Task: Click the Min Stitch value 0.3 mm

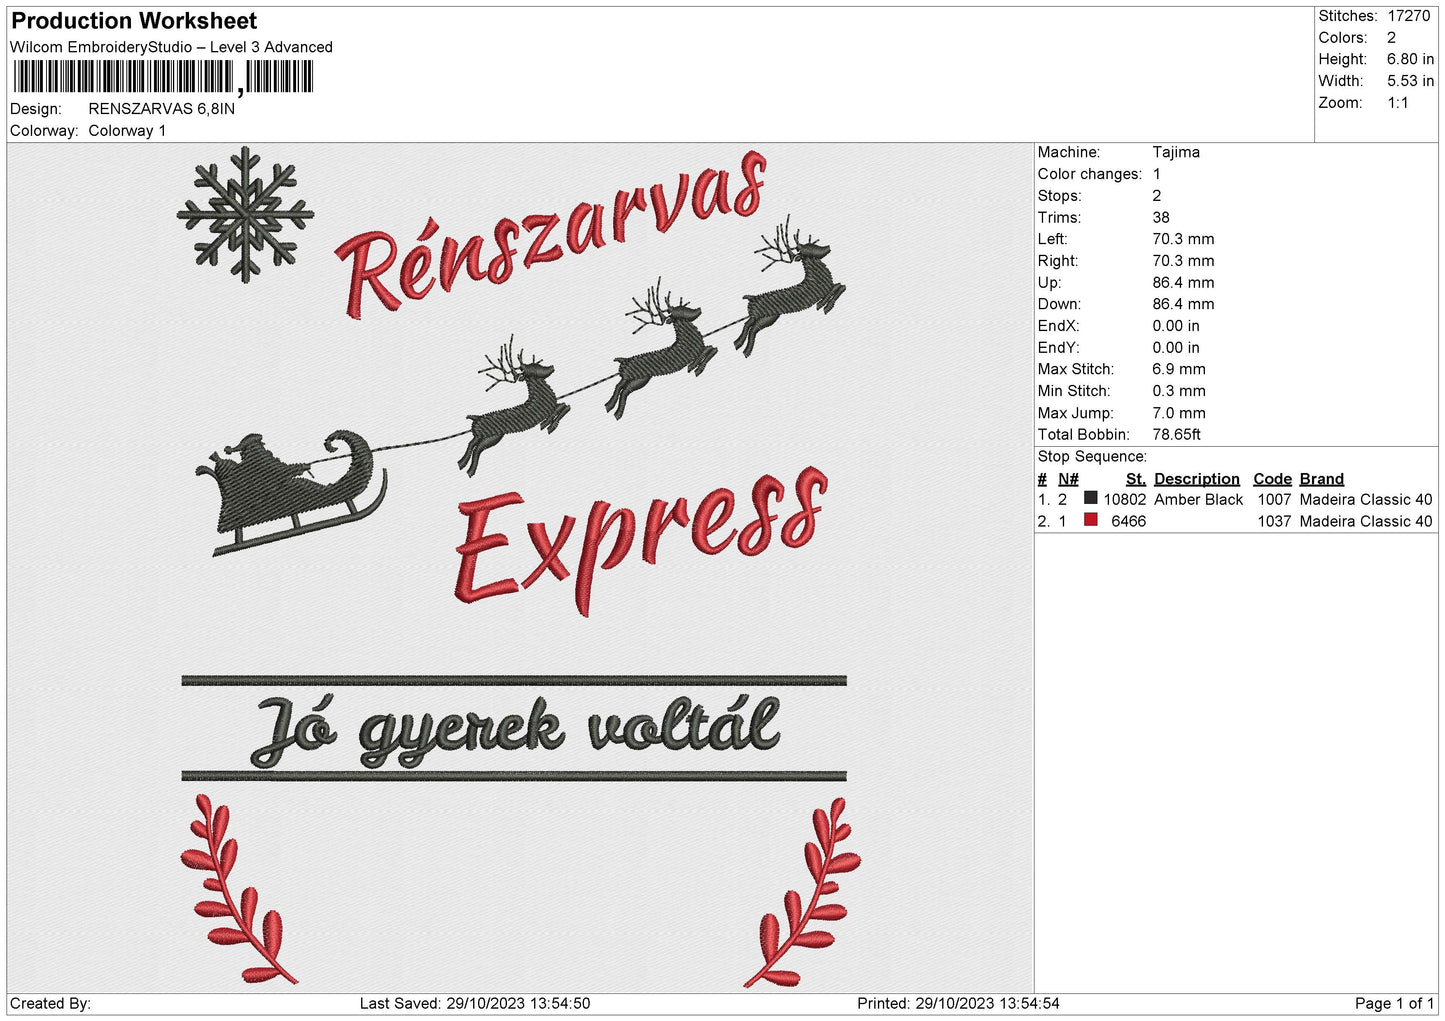Action: click(x=1179, y=391)
